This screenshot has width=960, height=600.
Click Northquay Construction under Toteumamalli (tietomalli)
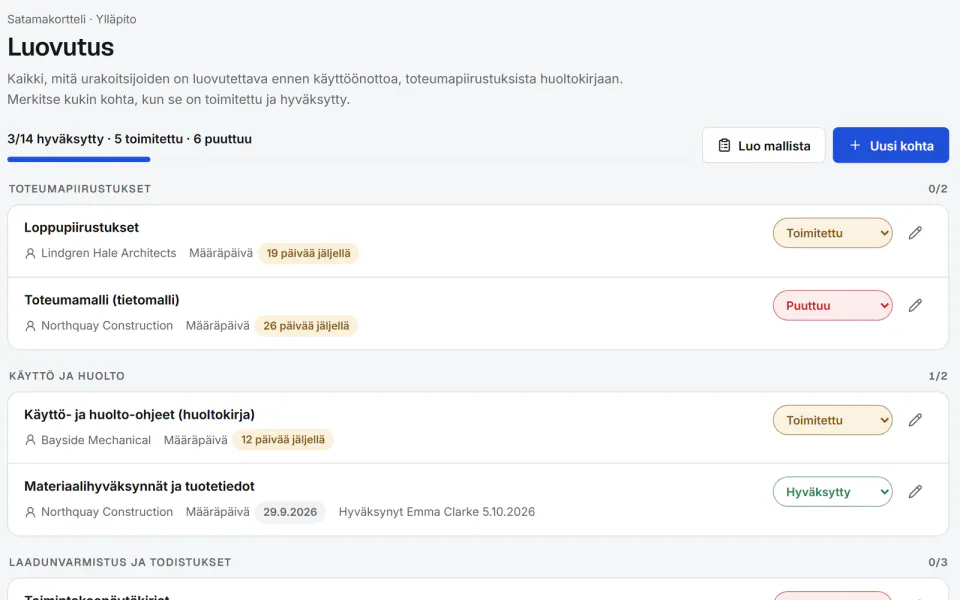click(107, 326)
